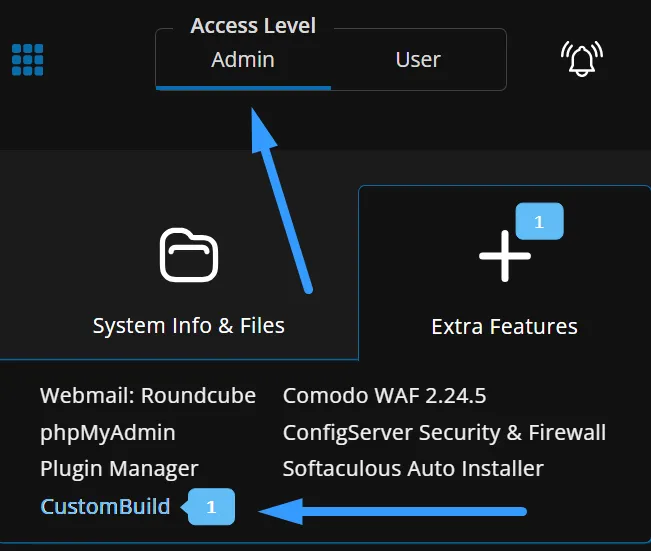The image size is (651, 551).
Task: Launch Softaculous Auto Installer
Action: (x=413, y=469)
